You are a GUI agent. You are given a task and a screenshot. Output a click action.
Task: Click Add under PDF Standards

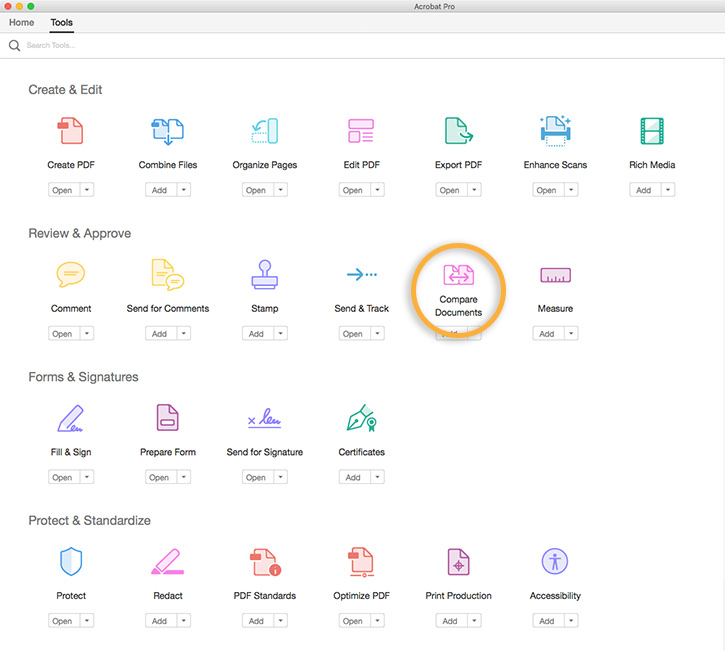[x=258, y=620]
